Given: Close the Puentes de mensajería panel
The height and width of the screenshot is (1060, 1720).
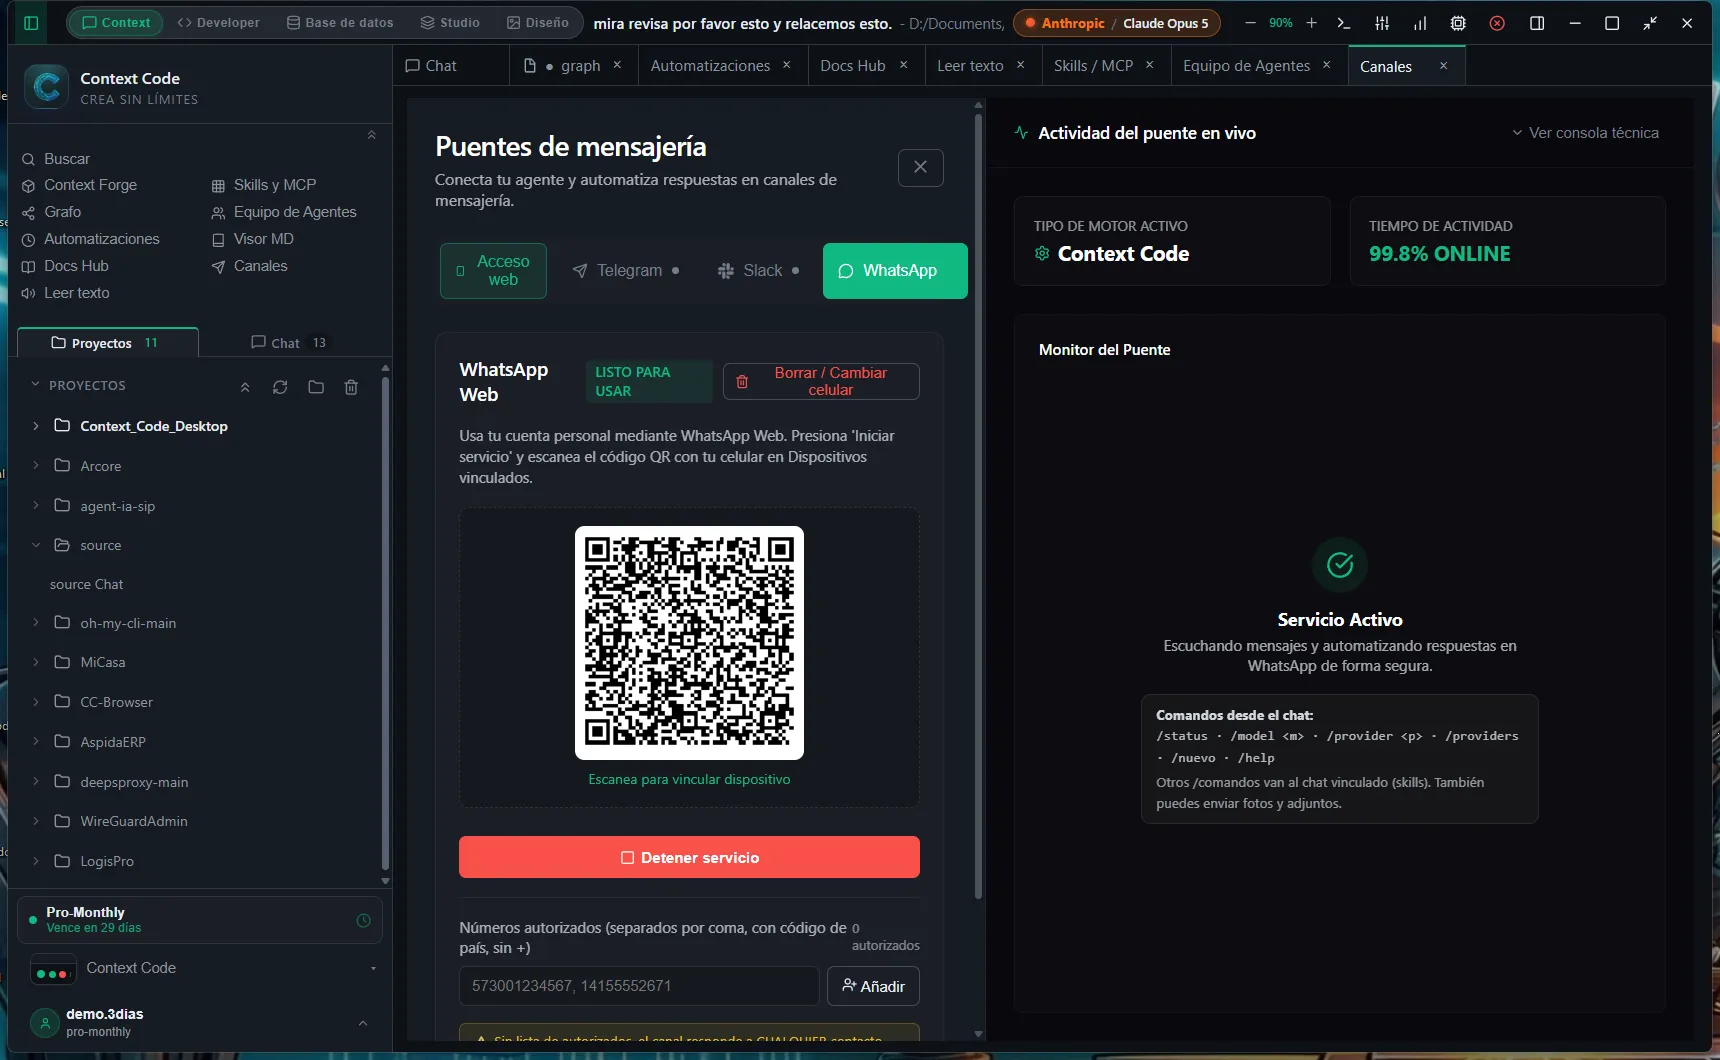Looking at the screenshot, I should (921, 167).
